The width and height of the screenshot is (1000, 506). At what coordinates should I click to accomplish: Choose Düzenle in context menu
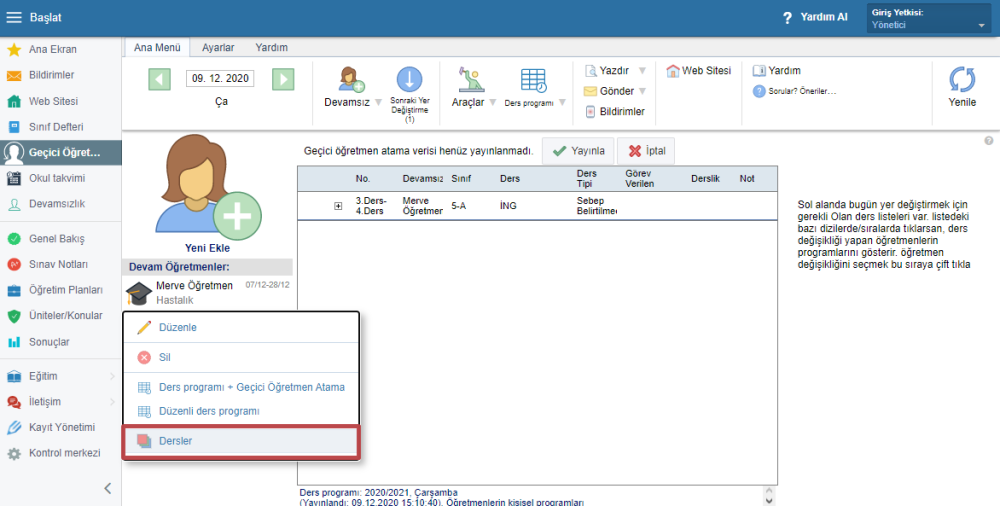tap(241, 327)
